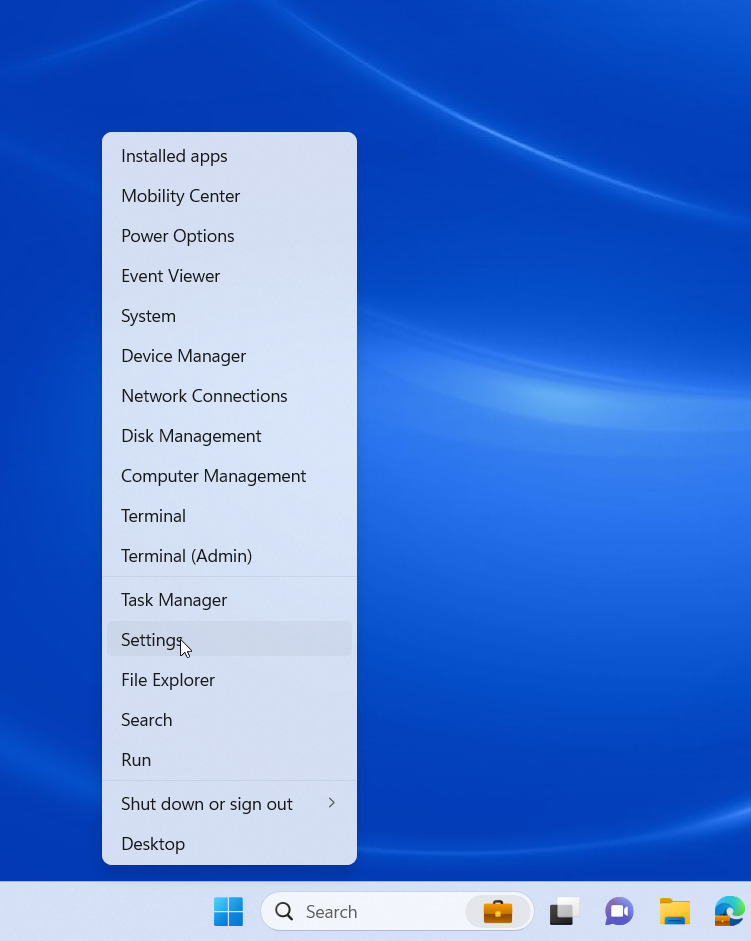This screenshot has height=941, width=751.
Task: Select Disk Management
Action: (191, 436)
